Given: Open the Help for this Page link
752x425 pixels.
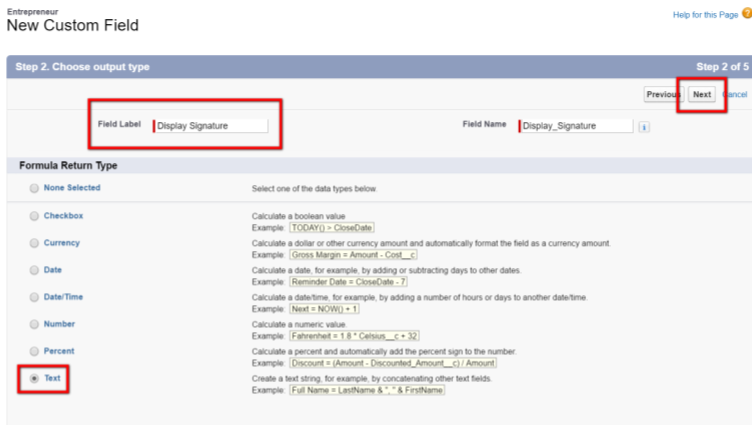Looking at the screenshot, I should coord(705,15).
